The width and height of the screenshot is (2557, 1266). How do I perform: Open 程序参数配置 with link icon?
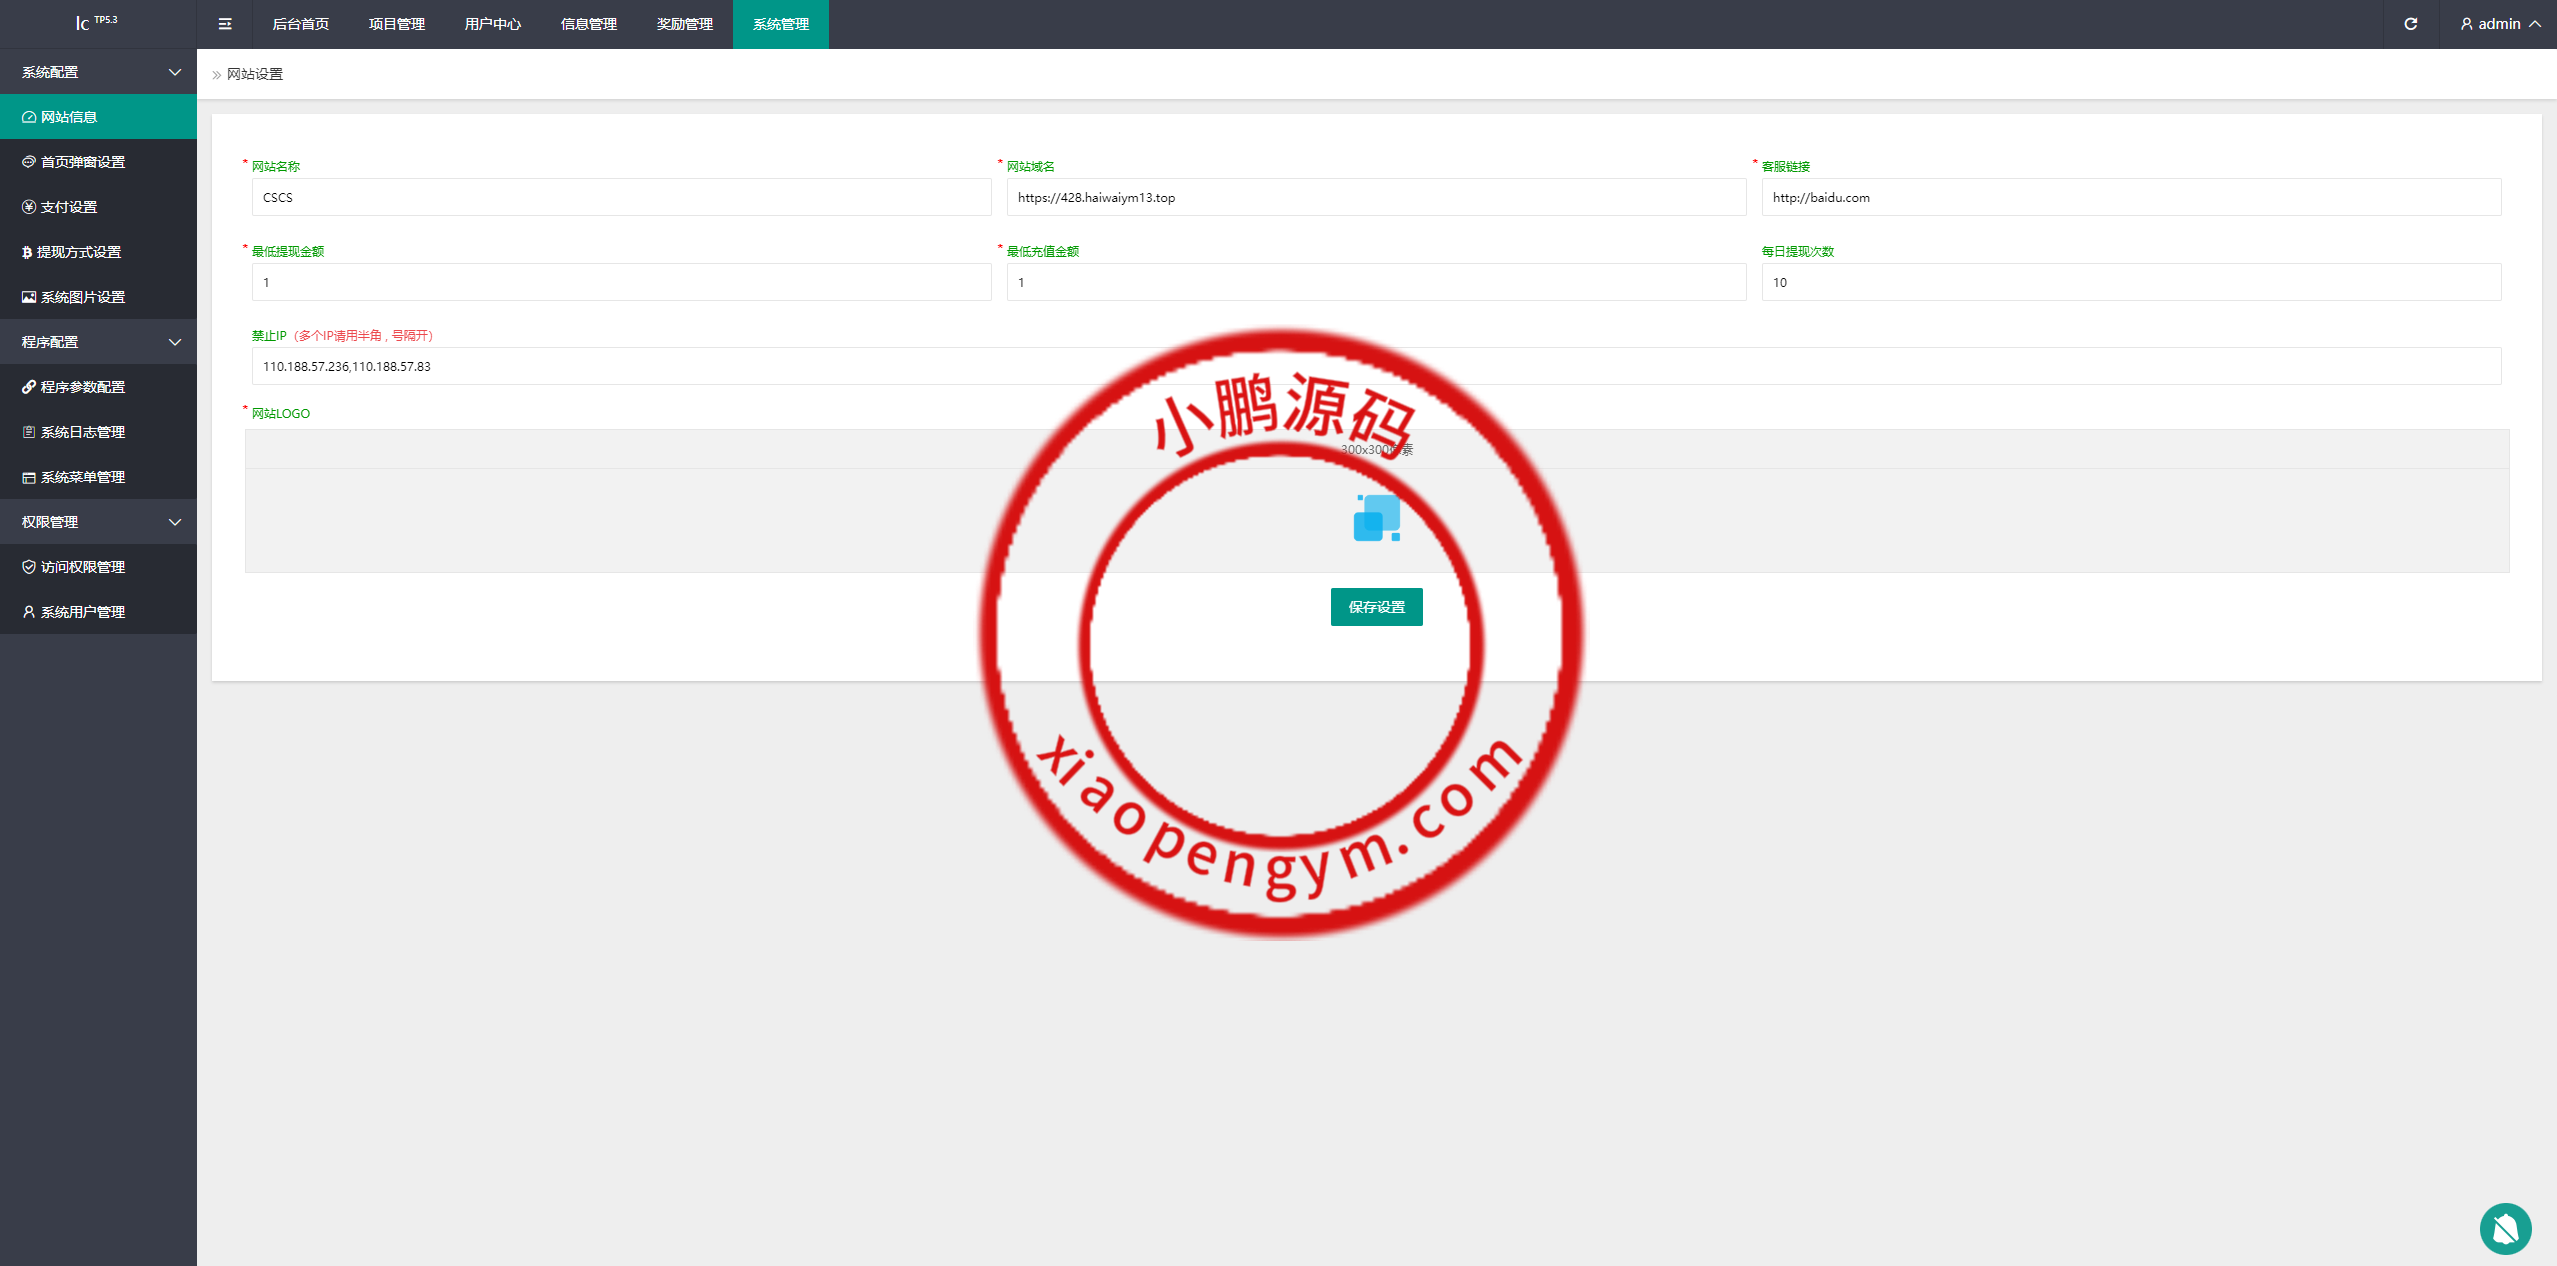pos(82,387)
